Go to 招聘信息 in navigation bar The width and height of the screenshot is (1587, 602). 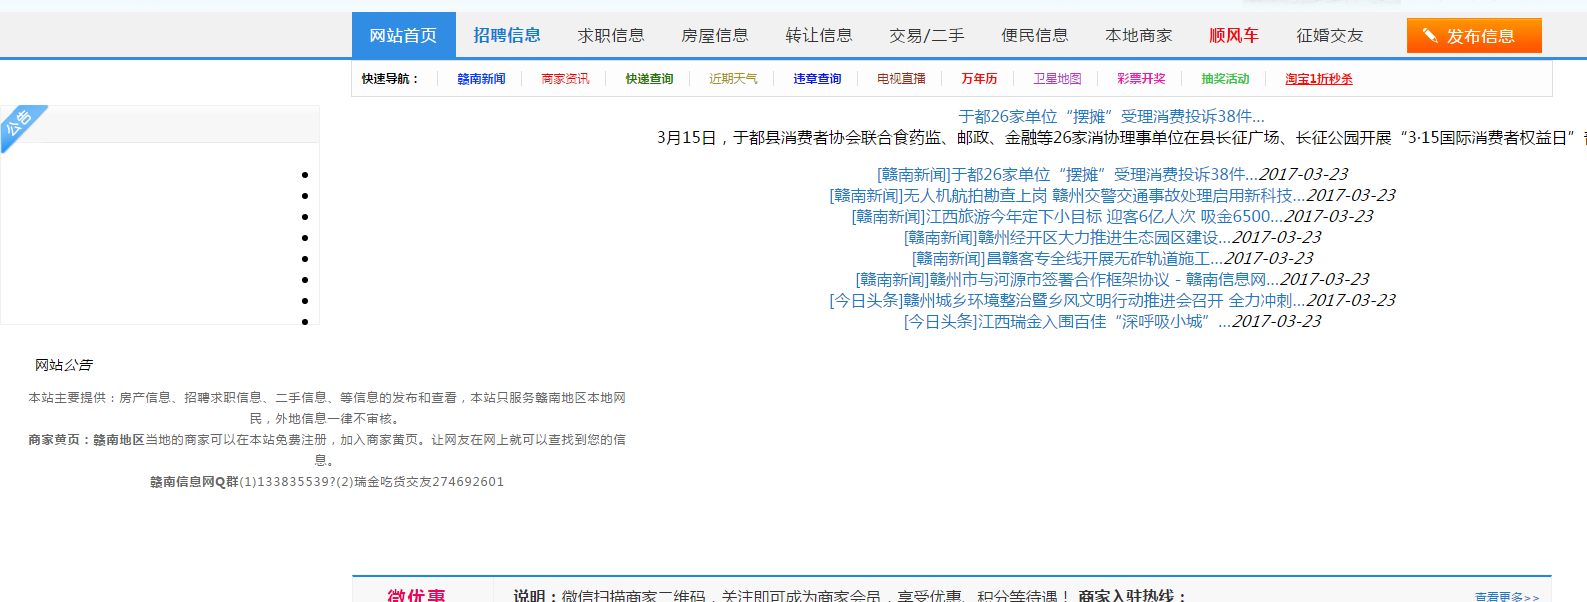(x=507, y=36)
